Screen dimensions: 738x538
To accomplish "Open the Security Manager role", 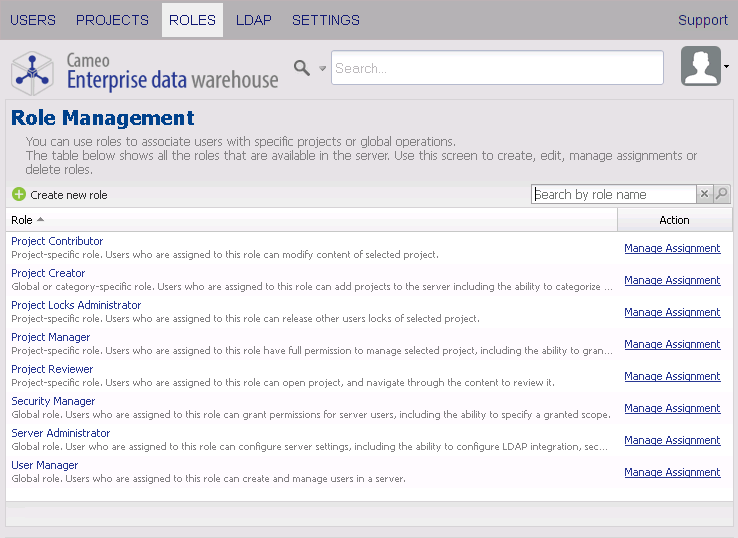I will (53, 401).
